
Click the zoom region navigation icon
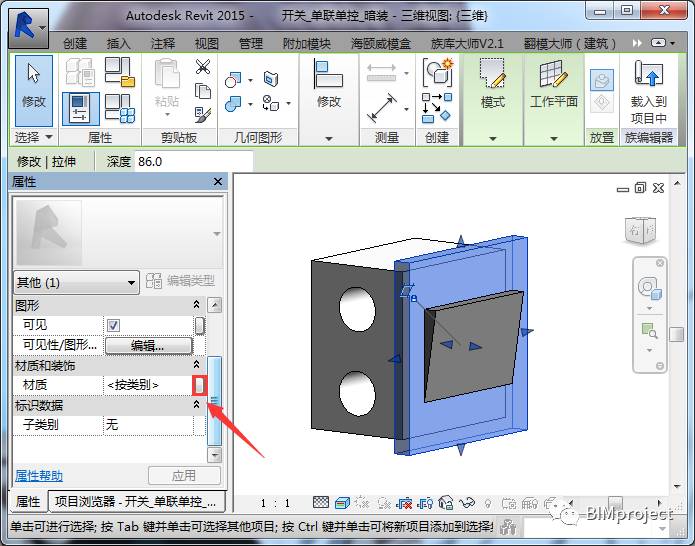point(649,331)
